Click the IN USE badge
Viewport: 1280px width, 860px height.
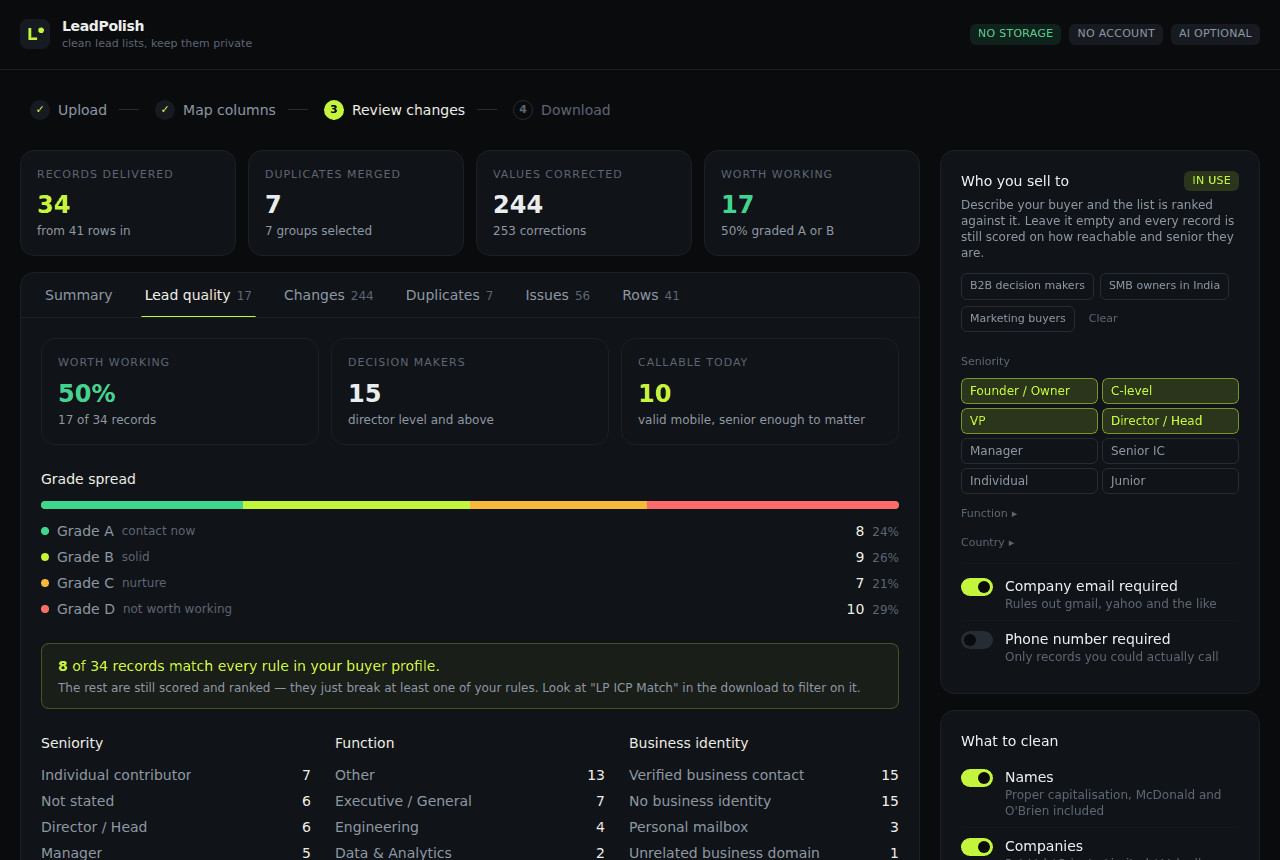(1212, 181)
